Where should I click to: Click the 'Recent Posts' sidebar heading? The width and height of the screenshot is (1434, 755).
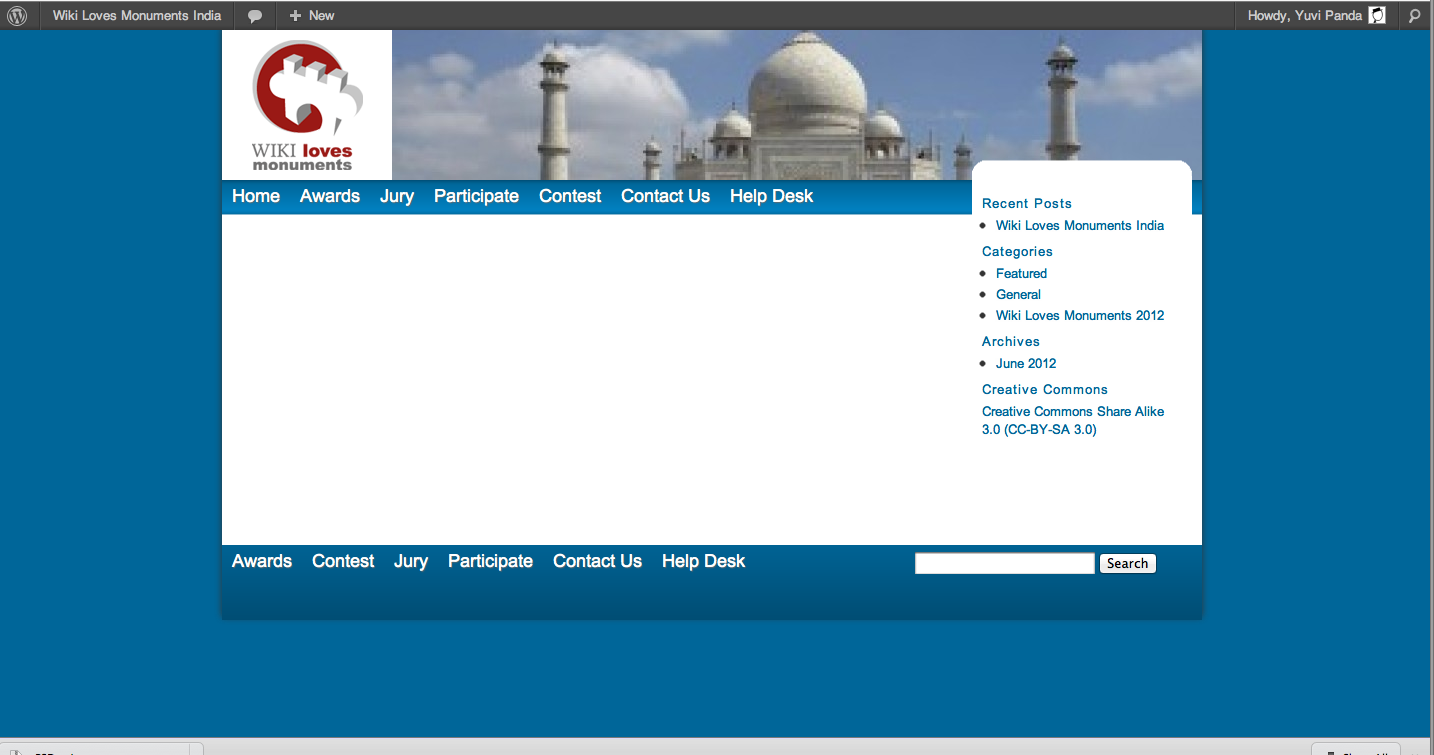pyautogui.click(x=1027, y=203)
